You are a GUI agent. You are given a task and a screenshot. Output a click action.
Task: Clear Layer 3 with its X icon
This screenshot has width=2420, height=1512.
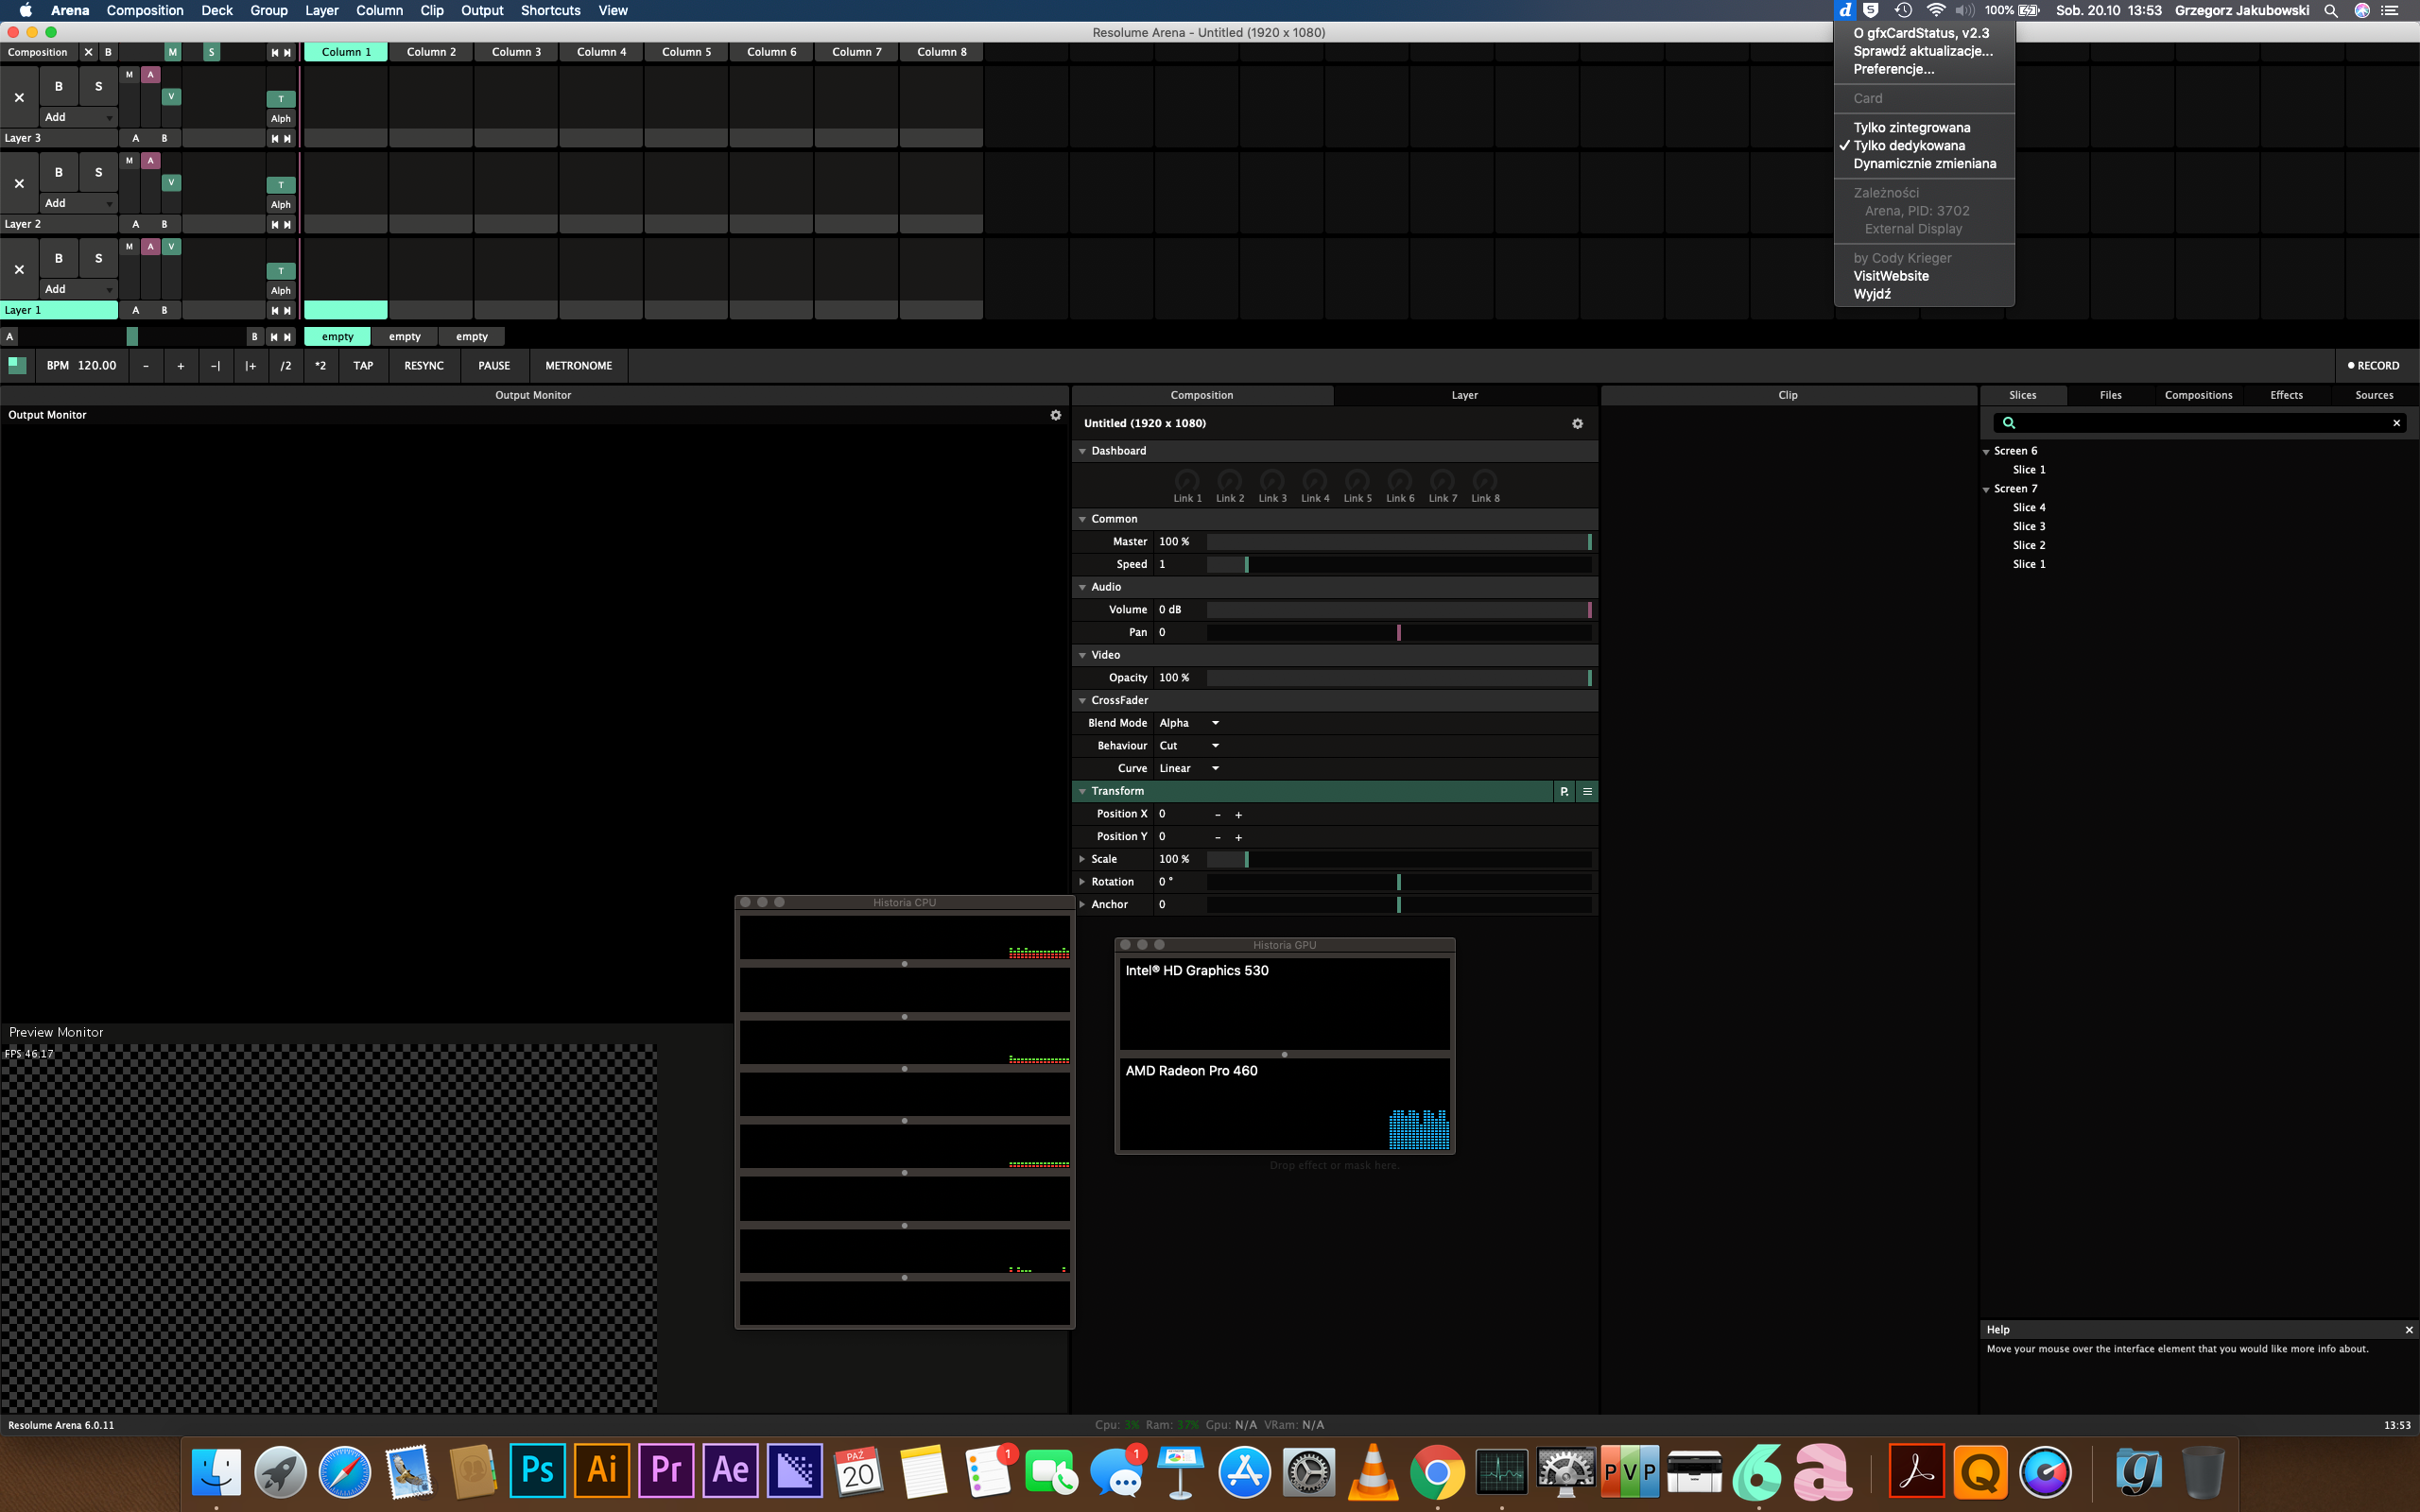click(19, 98)
